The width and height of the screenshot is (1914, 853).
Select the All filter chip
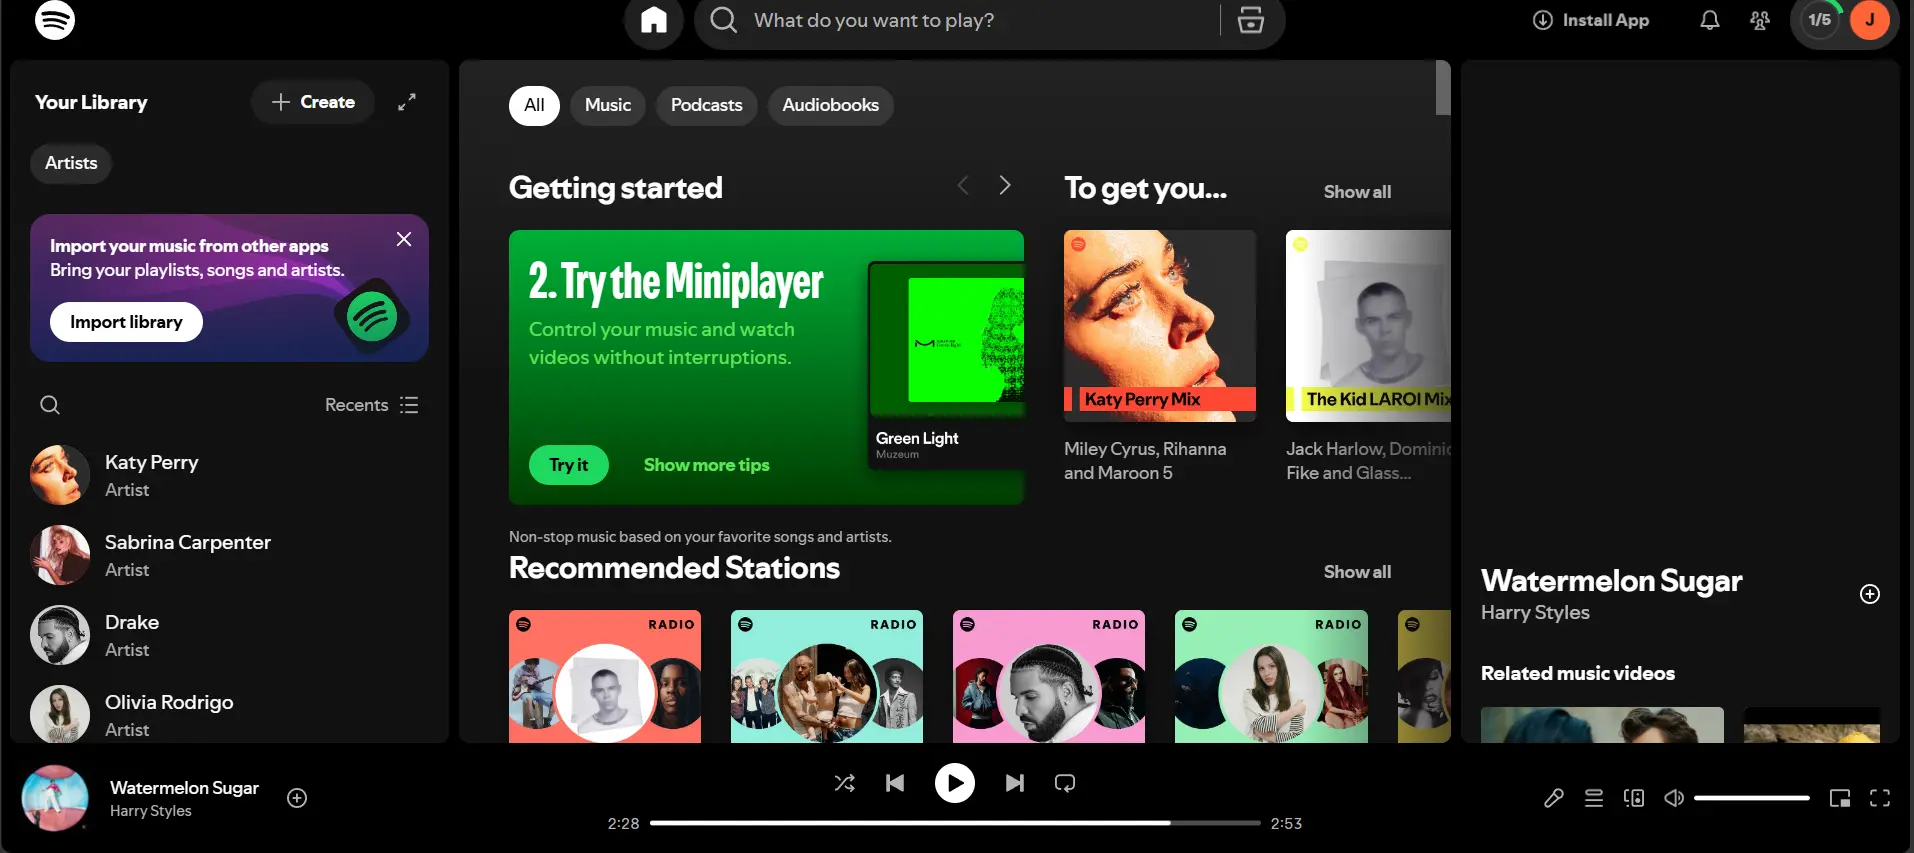pyautogui.click(x=534, y=105)
